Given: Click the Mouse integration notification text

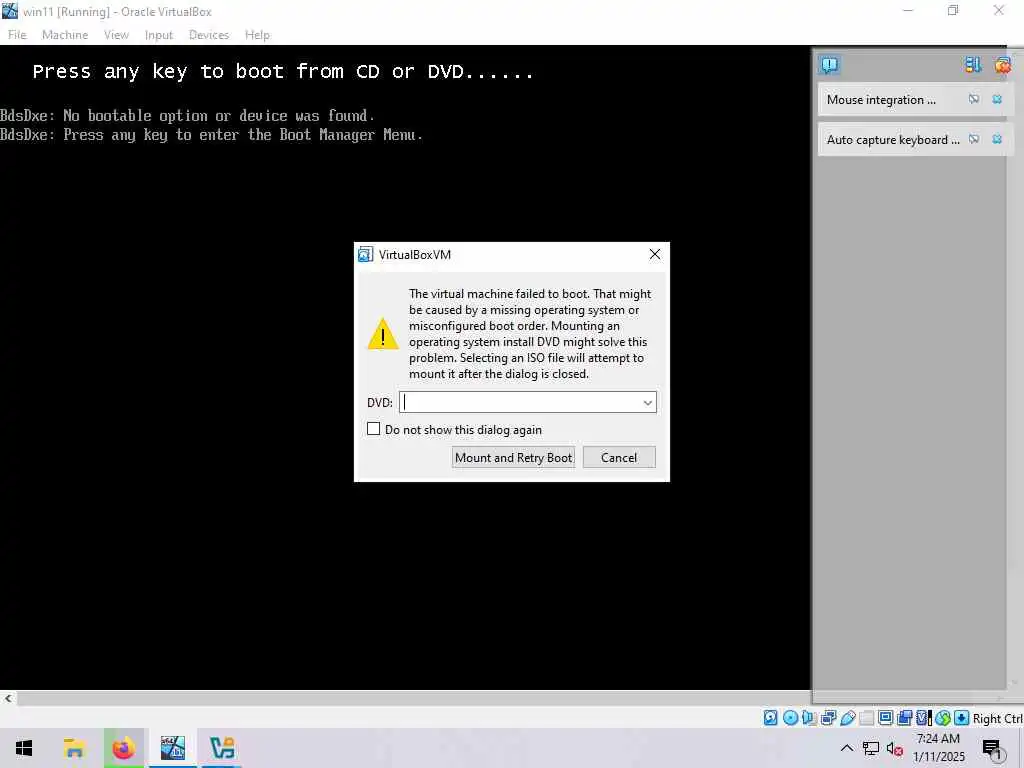Looking at the screenshot, I should pos(881,99).
